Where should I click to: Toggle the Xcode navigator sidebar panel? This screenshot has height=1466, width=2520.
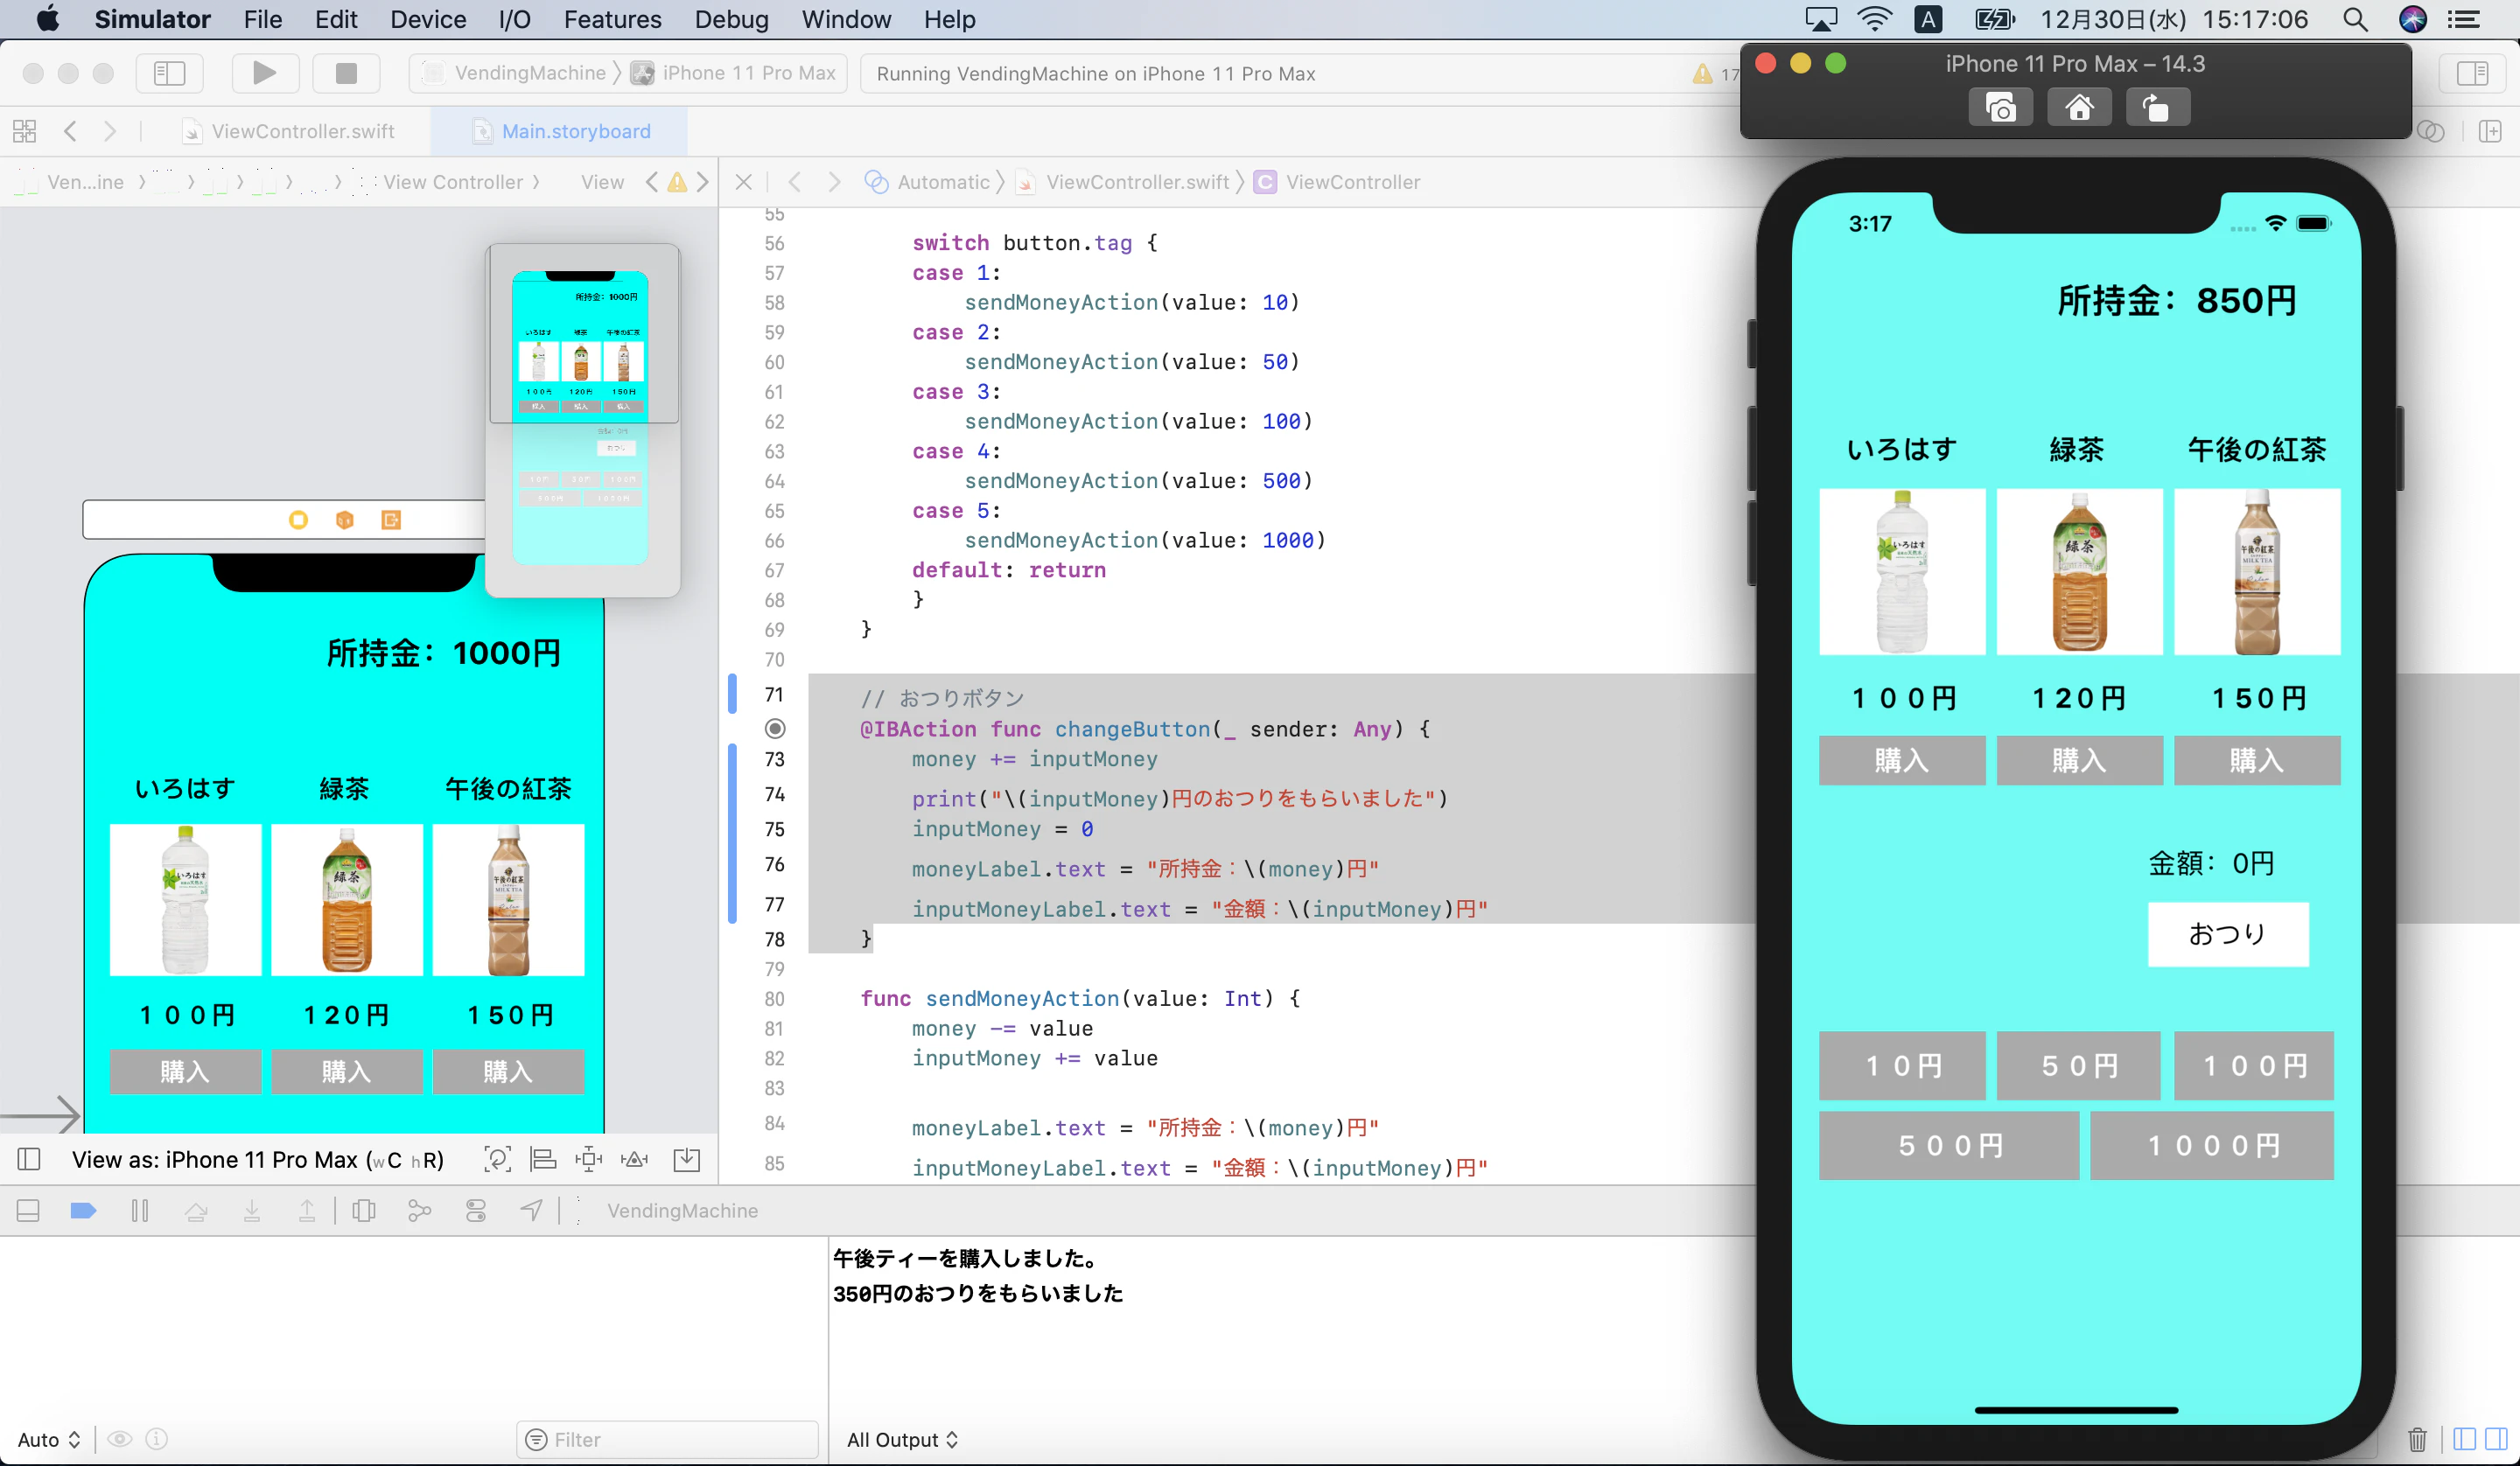pyautogui.click(x=169, y=73)
